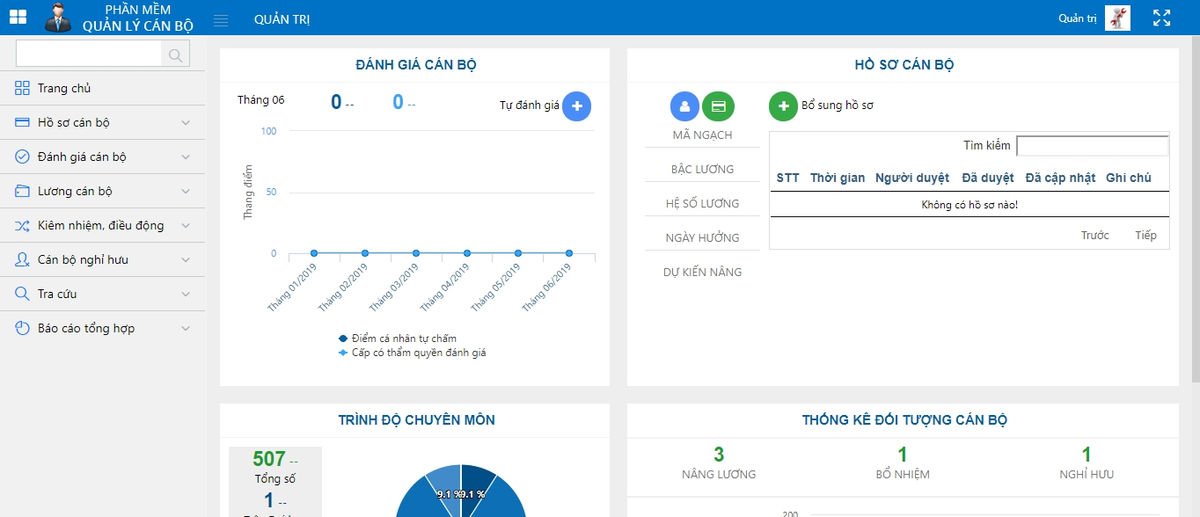
Task: Click the Trang chủ grid icon
Action: tap(22, 89)
